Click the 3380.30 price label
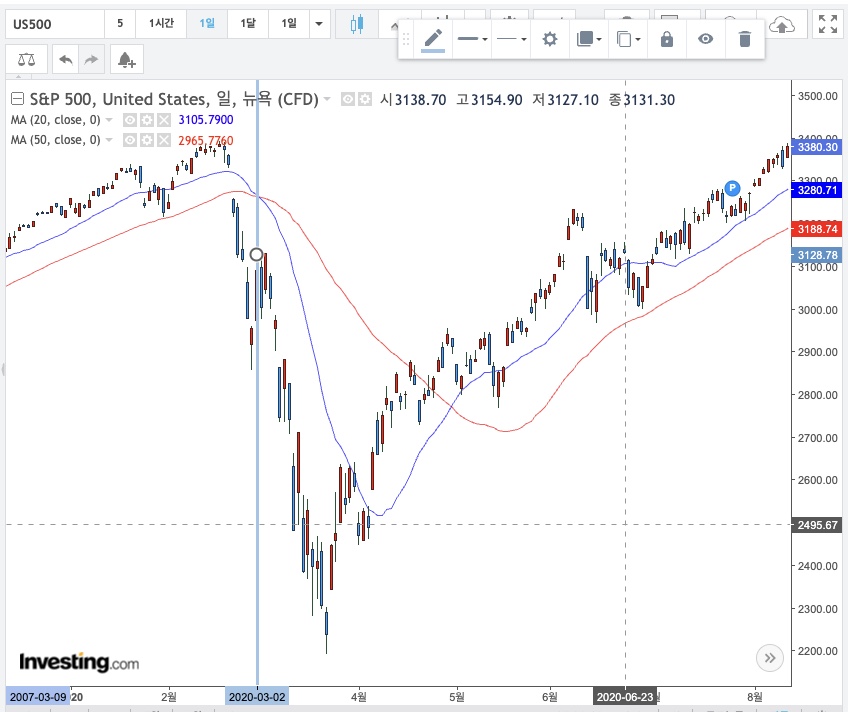 point(817,147)
